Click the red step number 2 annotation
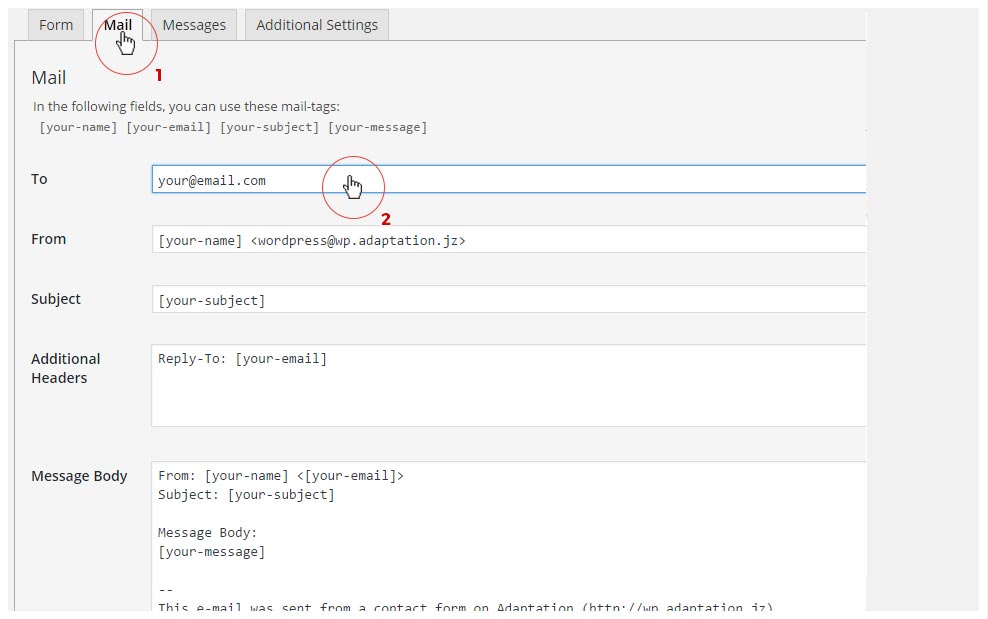The width and height of the screenshot is (988, 619). coord(386,219)
